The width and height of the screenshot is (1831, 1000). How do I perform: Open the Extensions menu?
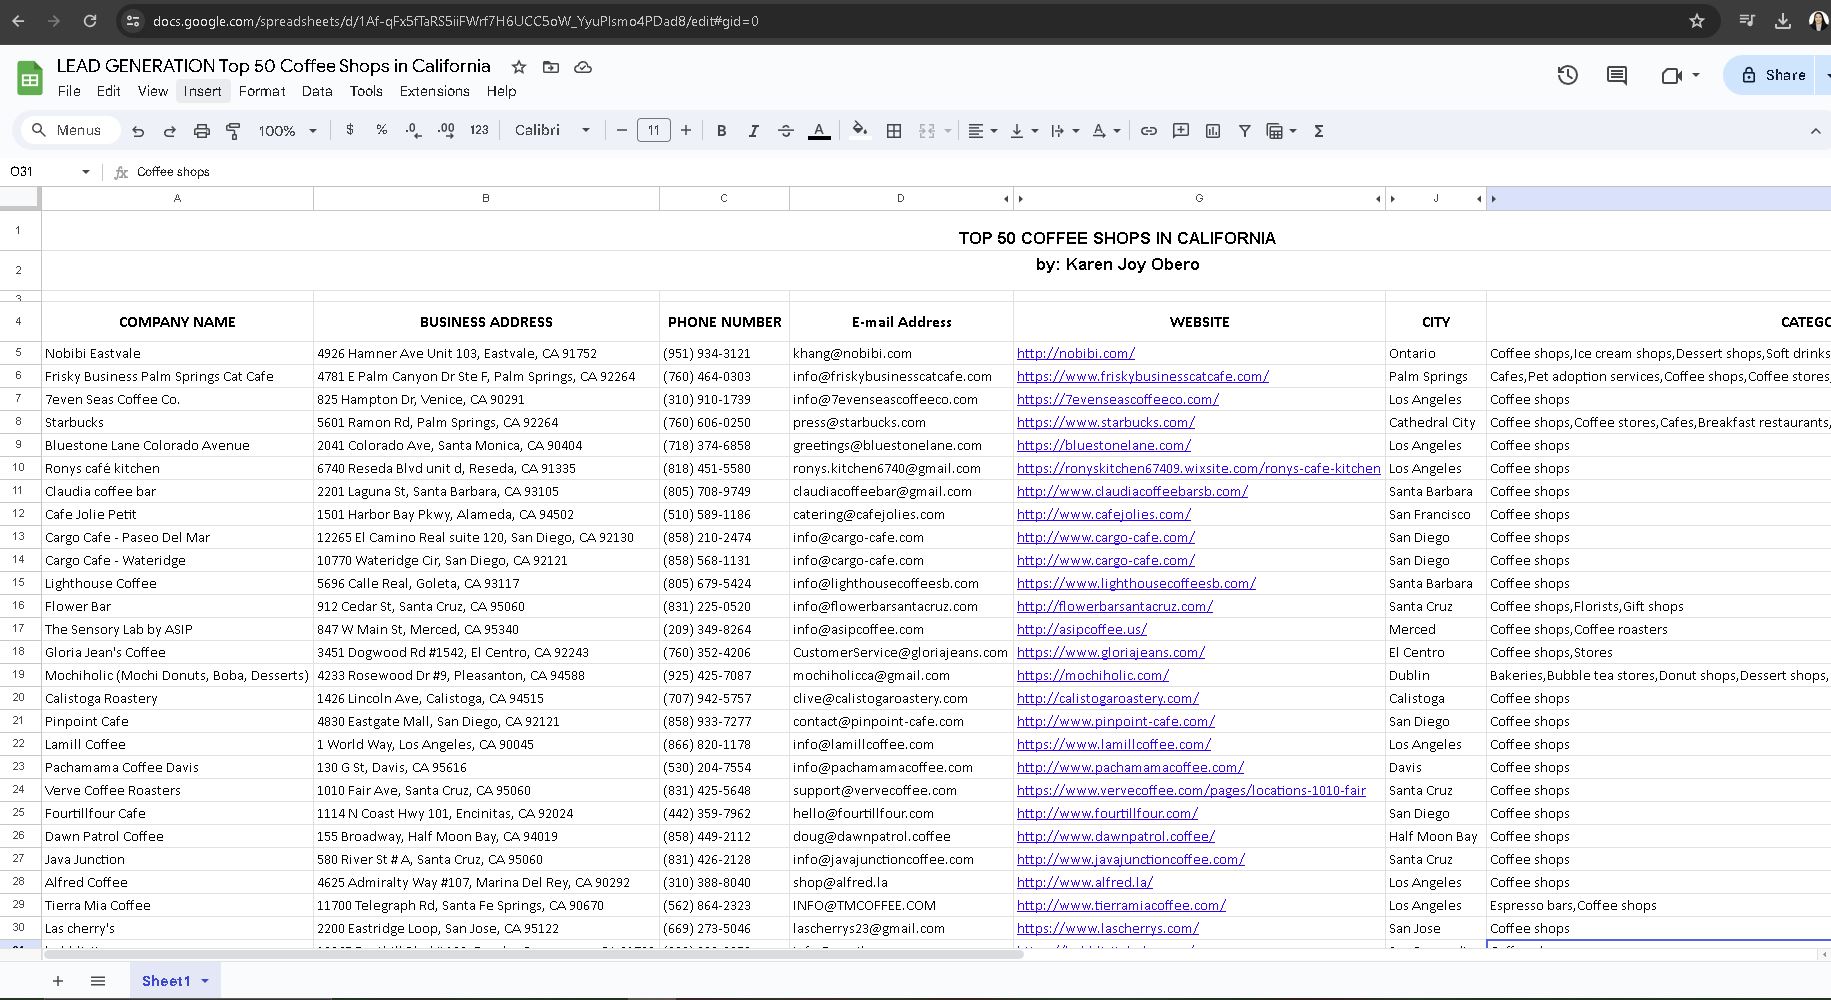[434, 91]
